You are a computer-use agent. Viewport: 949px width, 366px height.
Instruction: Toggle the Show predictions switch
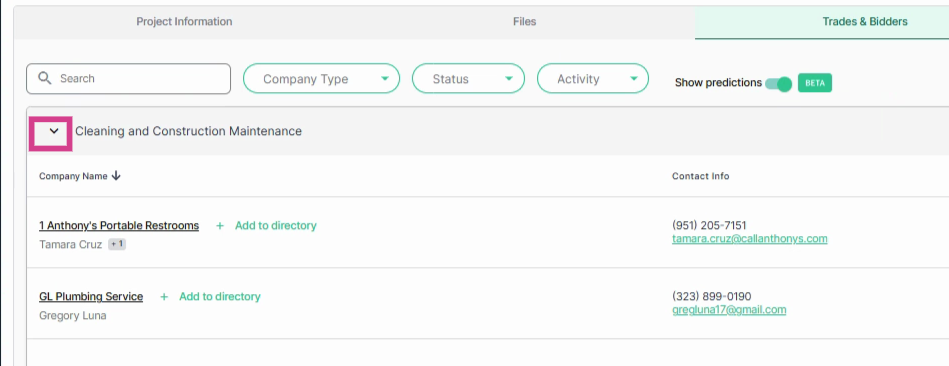tap(778, 83)
